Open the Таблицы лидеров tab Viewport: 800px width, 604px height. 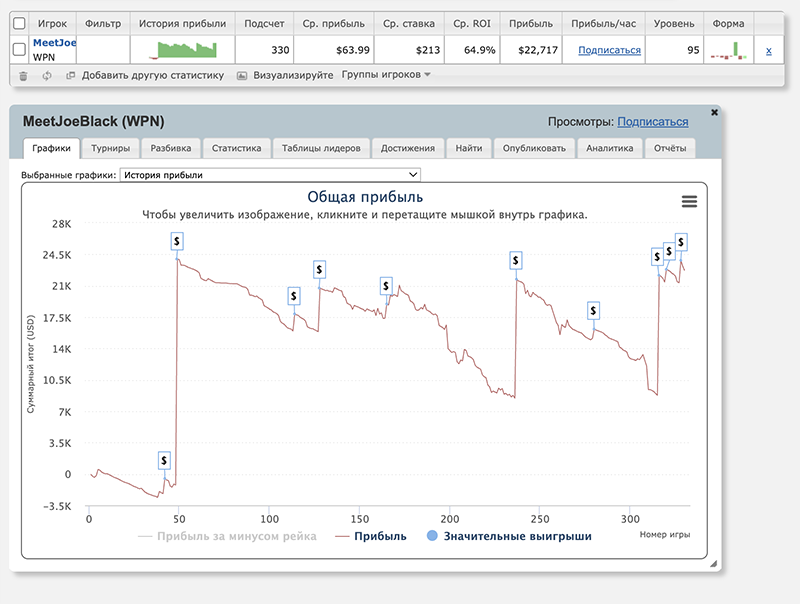coord(320,148)
